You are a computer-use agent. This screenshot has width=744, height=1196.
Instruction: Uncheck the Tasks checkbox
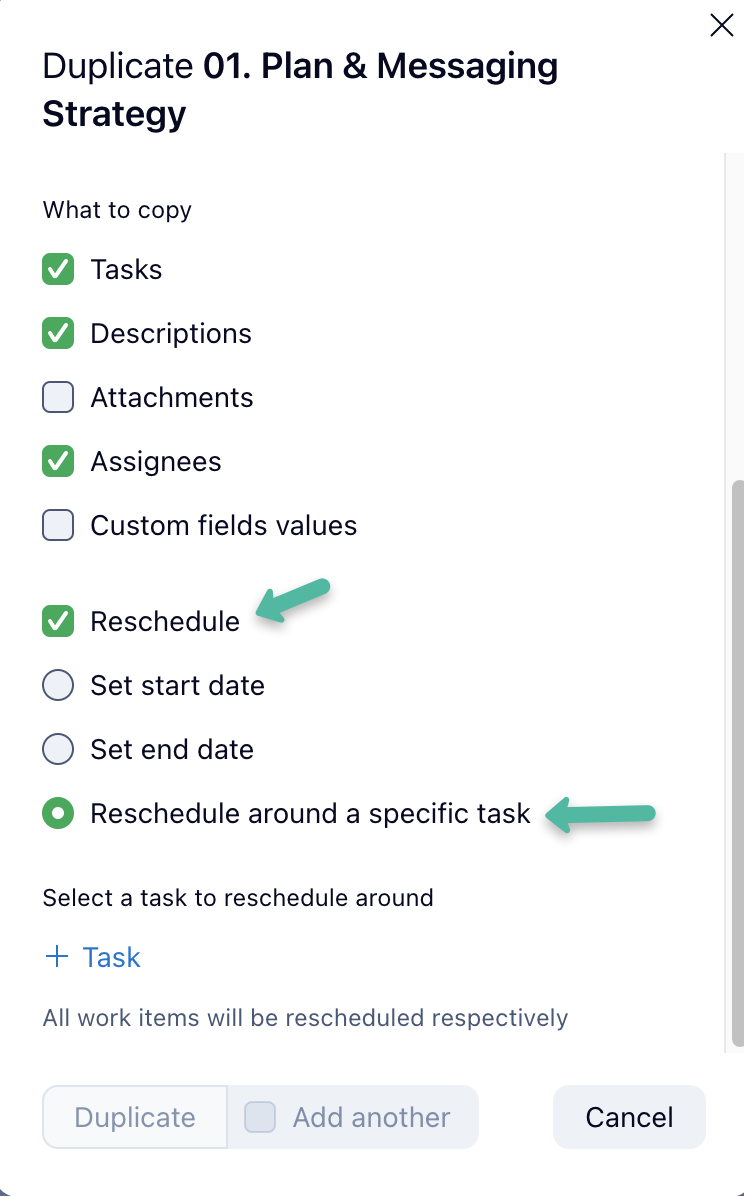click(58, 269)
